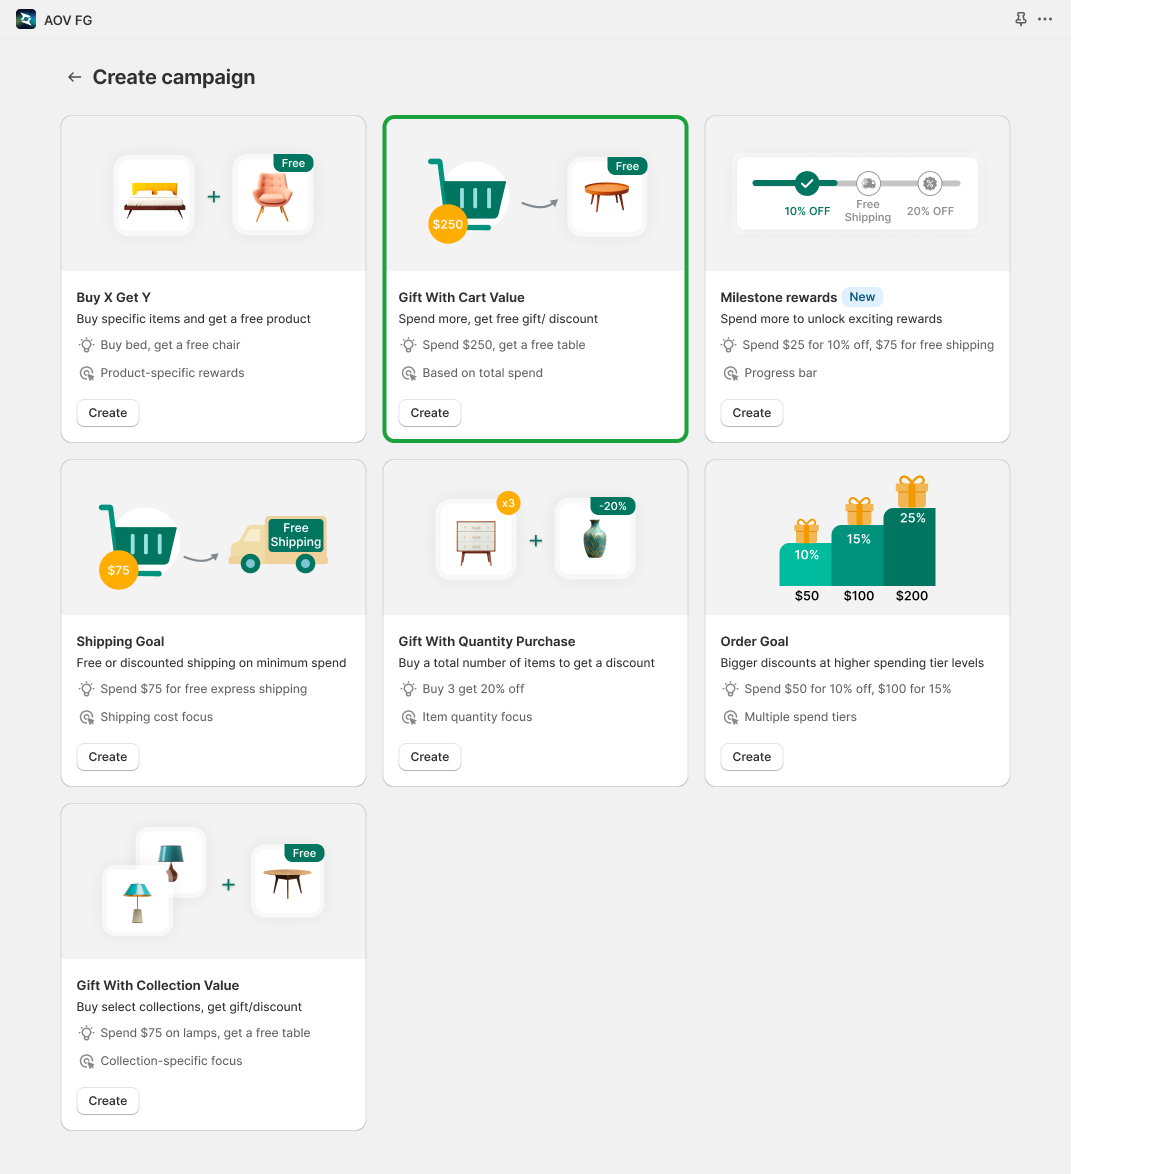Create a Gift With Collection Value campaign

pyautogui.click(x=108, y=1101)
